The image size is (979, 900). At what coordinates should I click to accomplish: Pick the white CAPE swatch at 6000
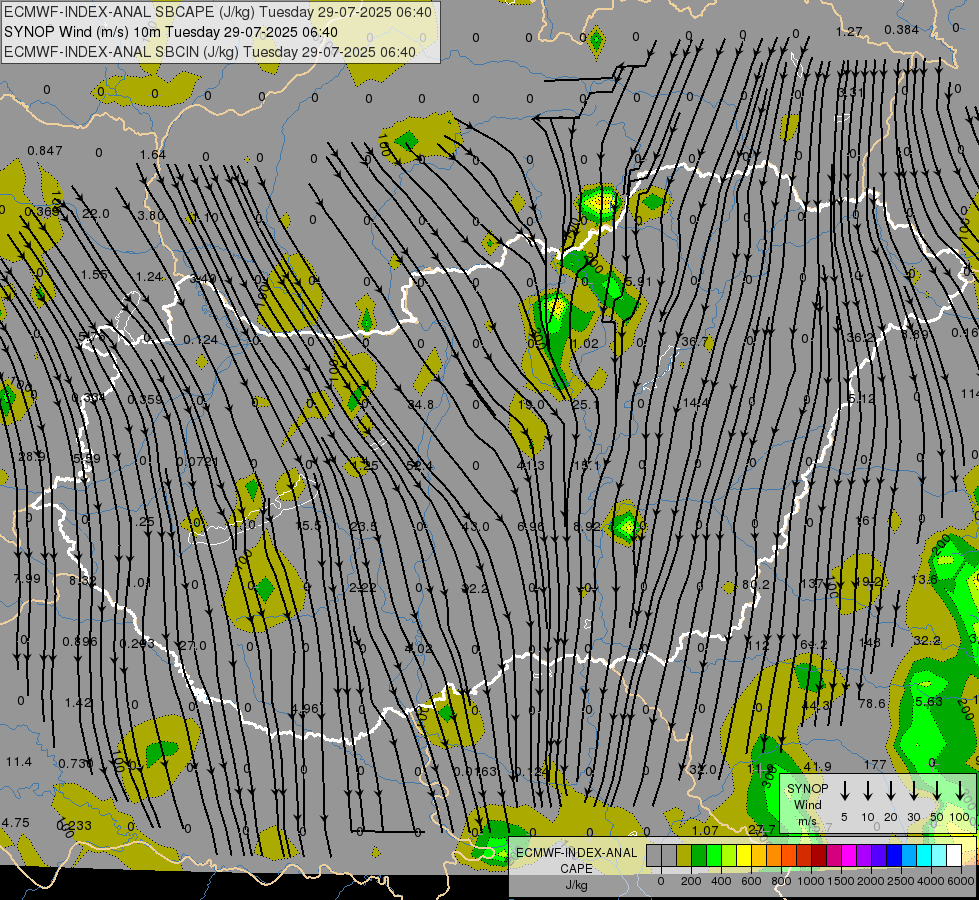(x=953, y=856)
